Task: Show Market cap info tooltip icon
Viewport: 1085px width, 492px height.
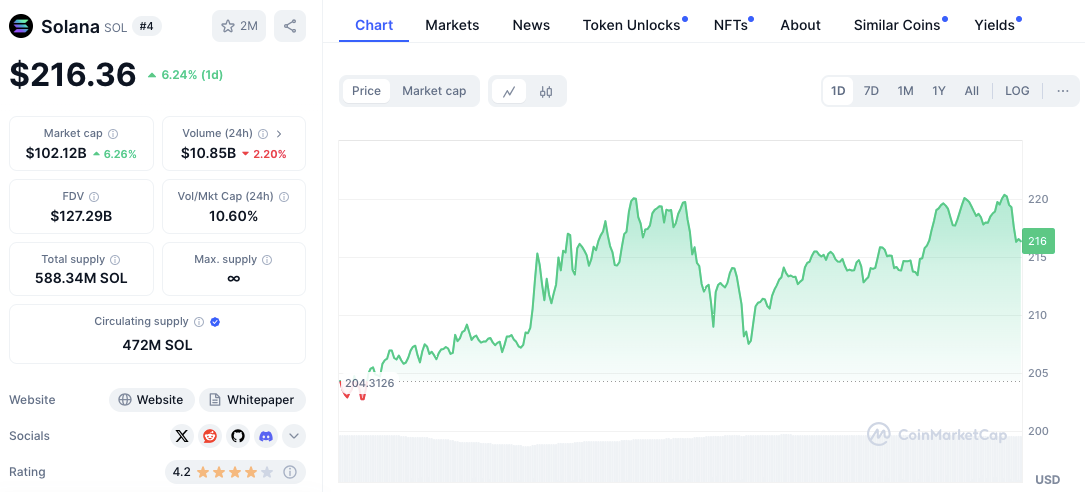Action: coord(113,134)
